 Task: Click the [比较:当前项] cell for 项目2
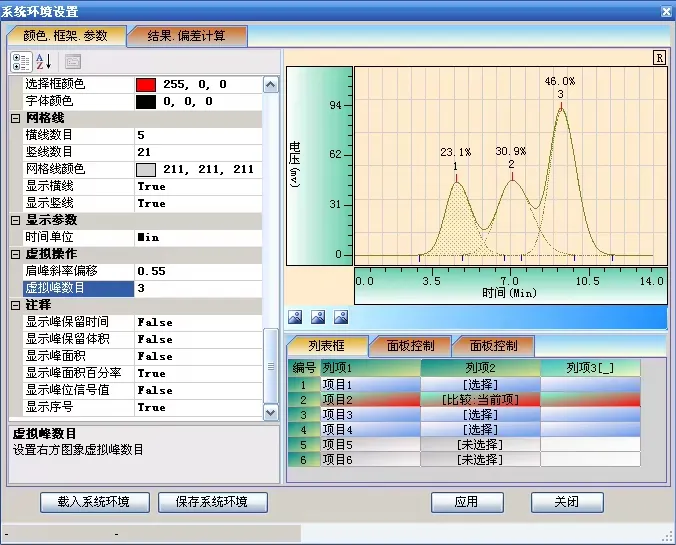(x=480, y=400)
